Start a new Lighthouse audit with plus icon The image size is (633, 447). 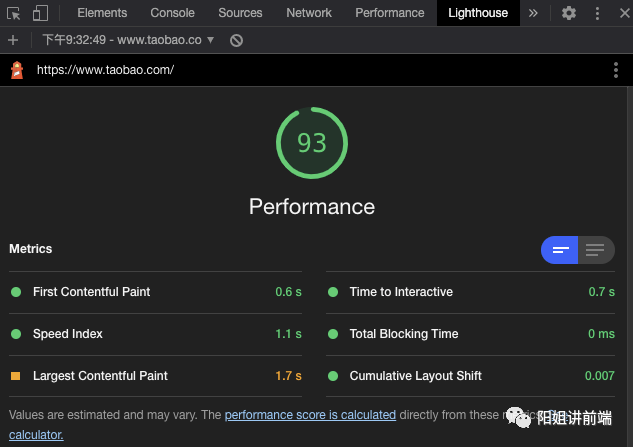(13, 40)
